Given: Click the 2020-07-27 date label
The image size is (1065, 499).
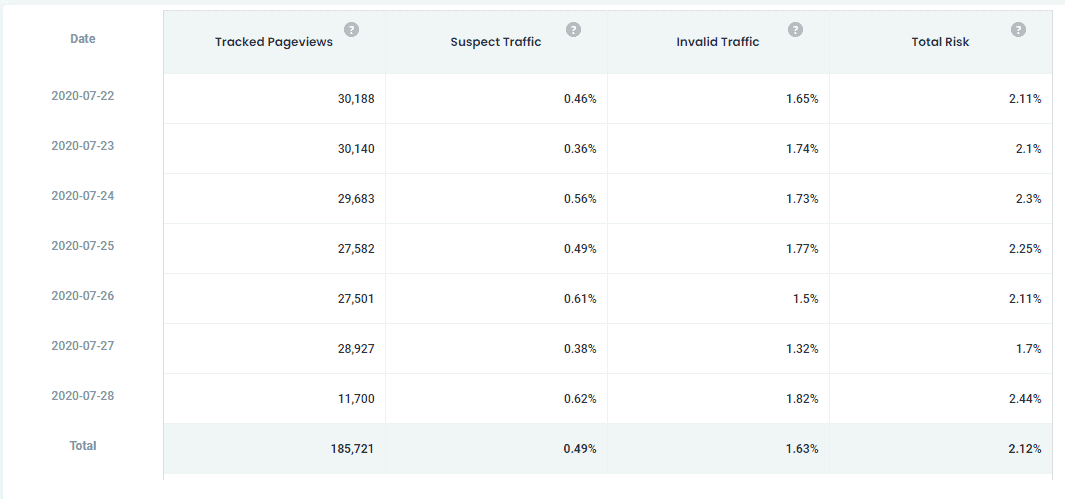Looking at the screenshot, I should (x=83, y=346).
